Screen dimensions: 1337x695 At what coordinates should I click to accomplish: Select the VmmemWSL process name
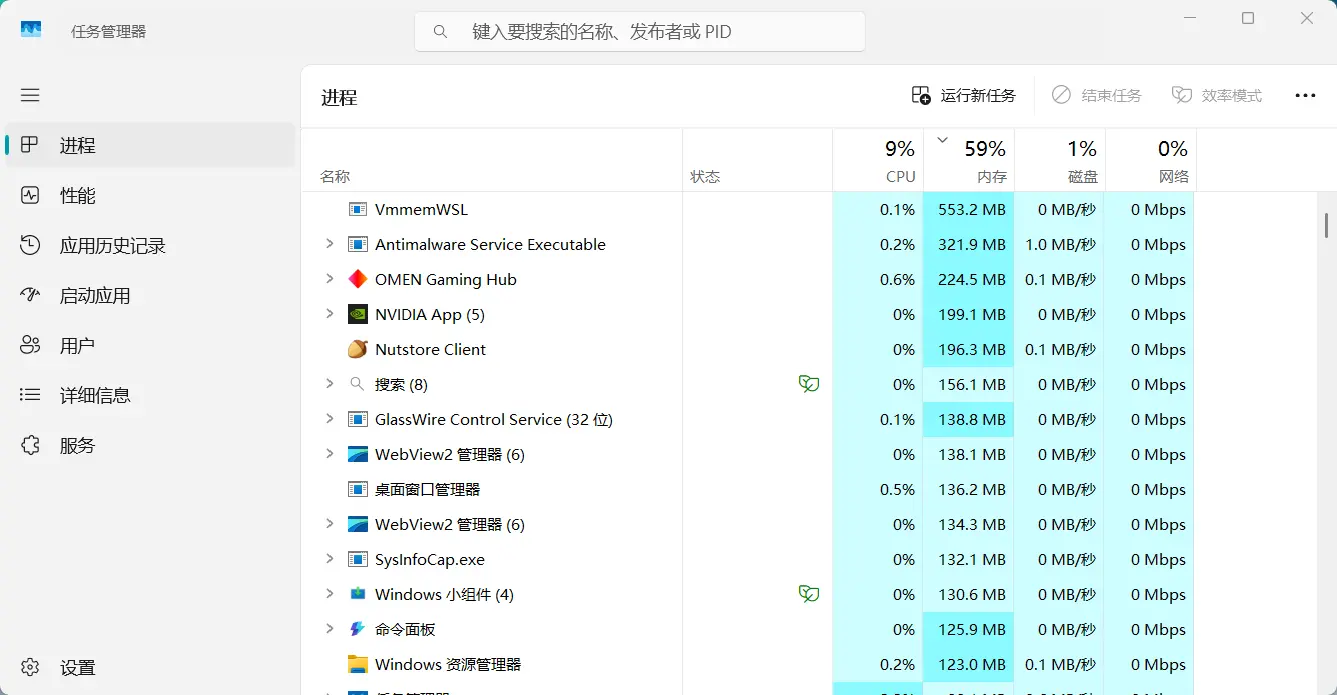click(x=421, y=209)
